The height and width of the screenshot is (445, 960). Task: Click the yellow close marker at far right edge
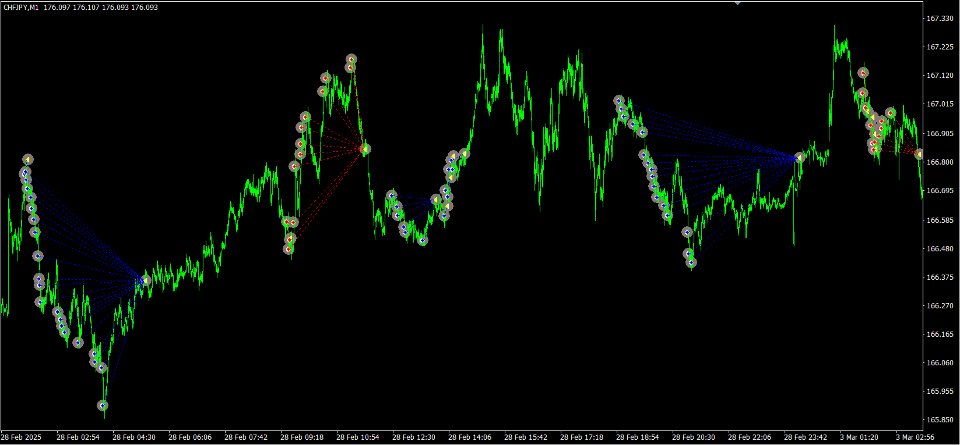coord(919,154)
